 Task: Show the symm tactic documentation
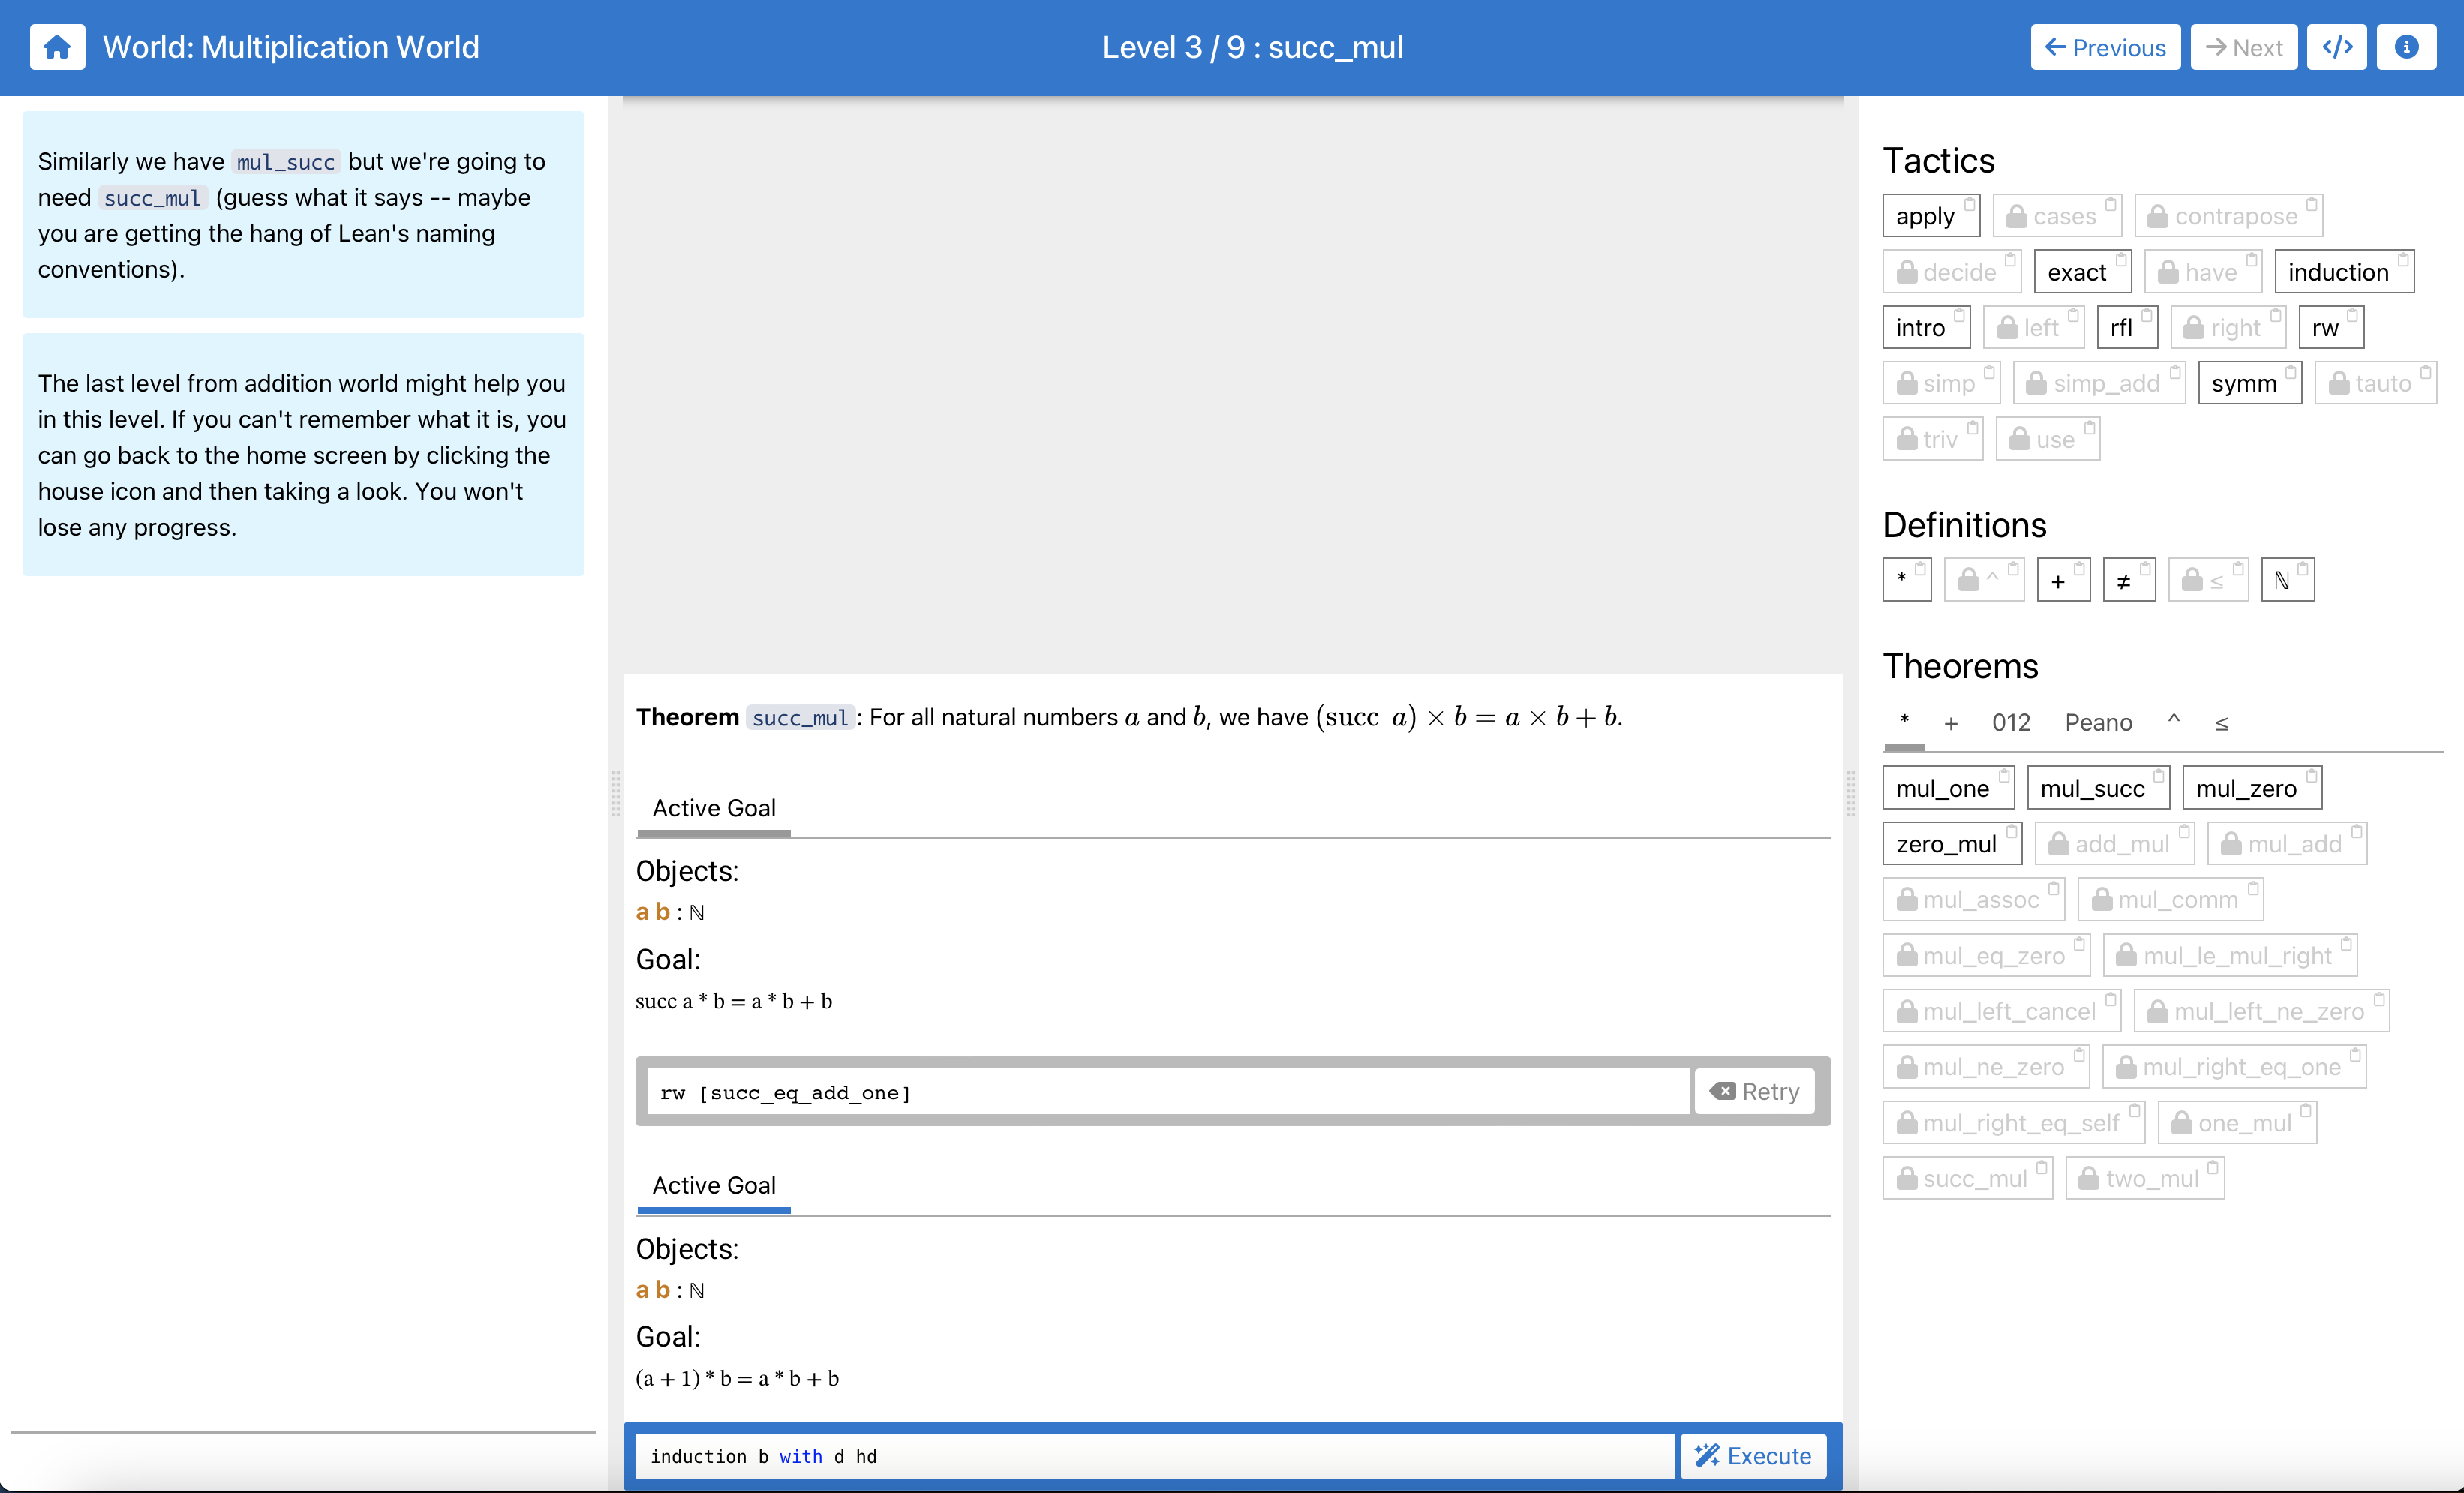click(2250, 382)
